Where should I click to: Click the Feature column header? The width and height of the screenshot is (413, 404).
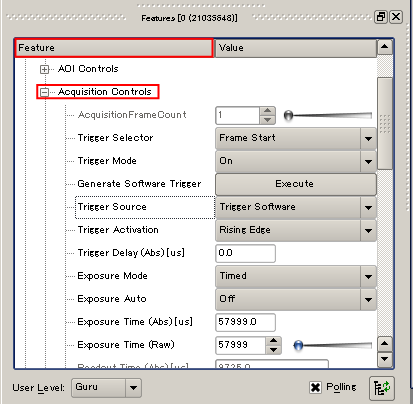tap(114, 48)
